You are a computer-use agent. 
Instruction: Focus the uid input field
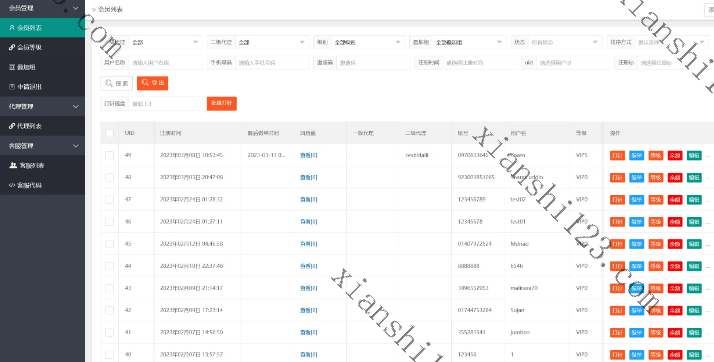click(x=572, y=62)
